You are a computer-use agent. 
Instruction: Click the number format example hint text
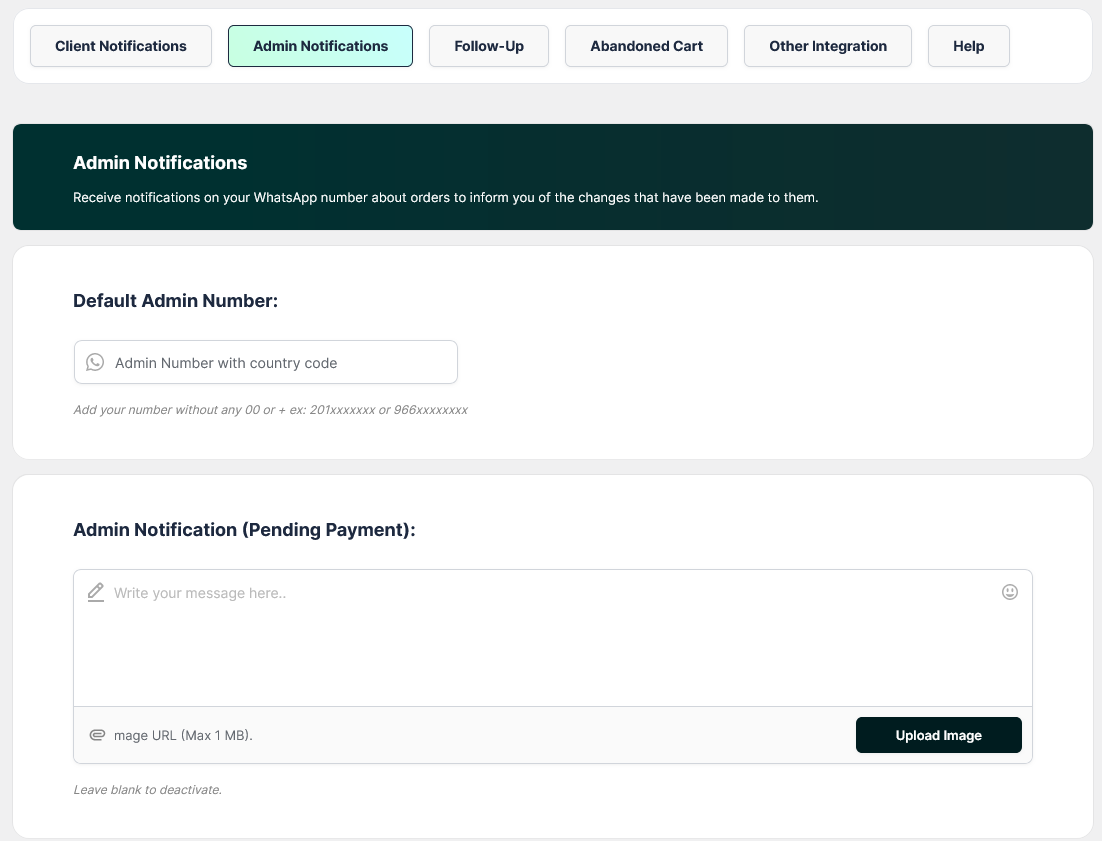(270, 410)
